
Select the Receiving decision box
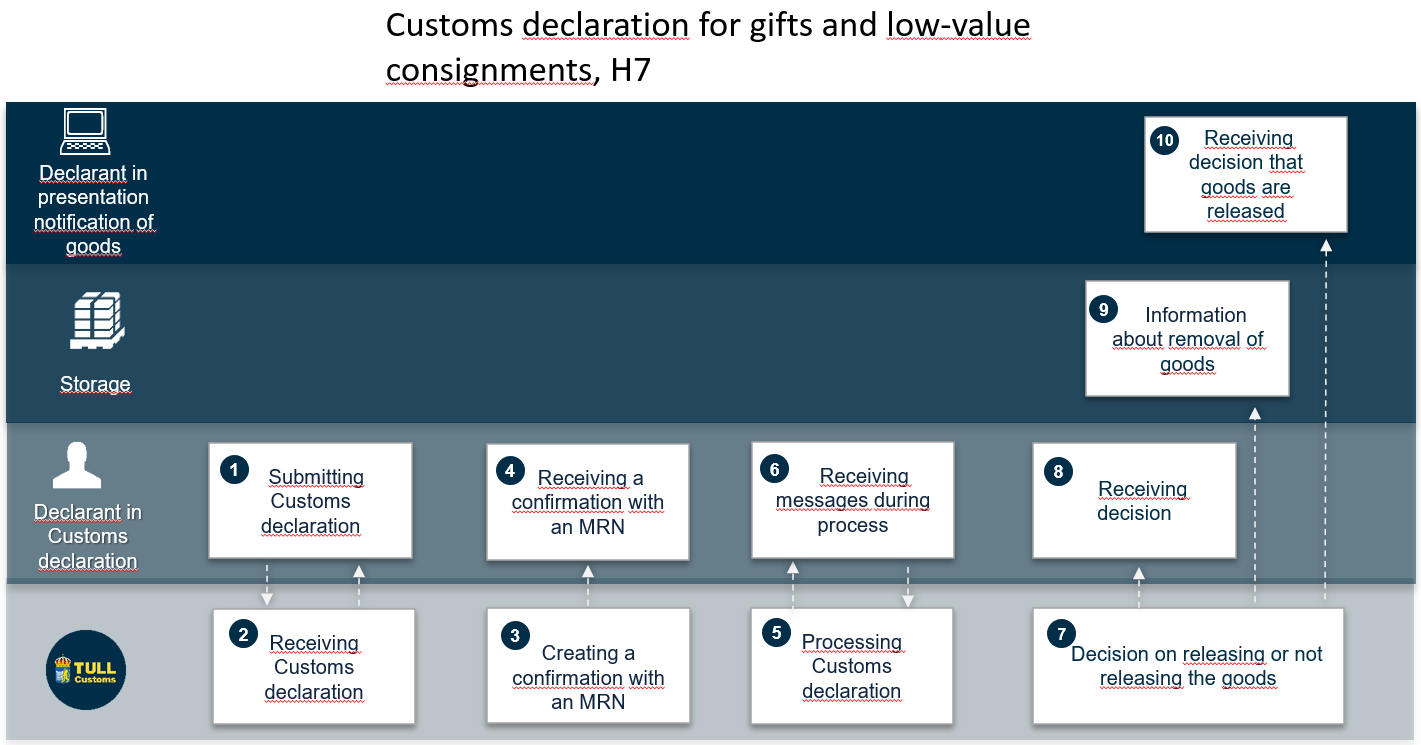[x=1134, y=500]
